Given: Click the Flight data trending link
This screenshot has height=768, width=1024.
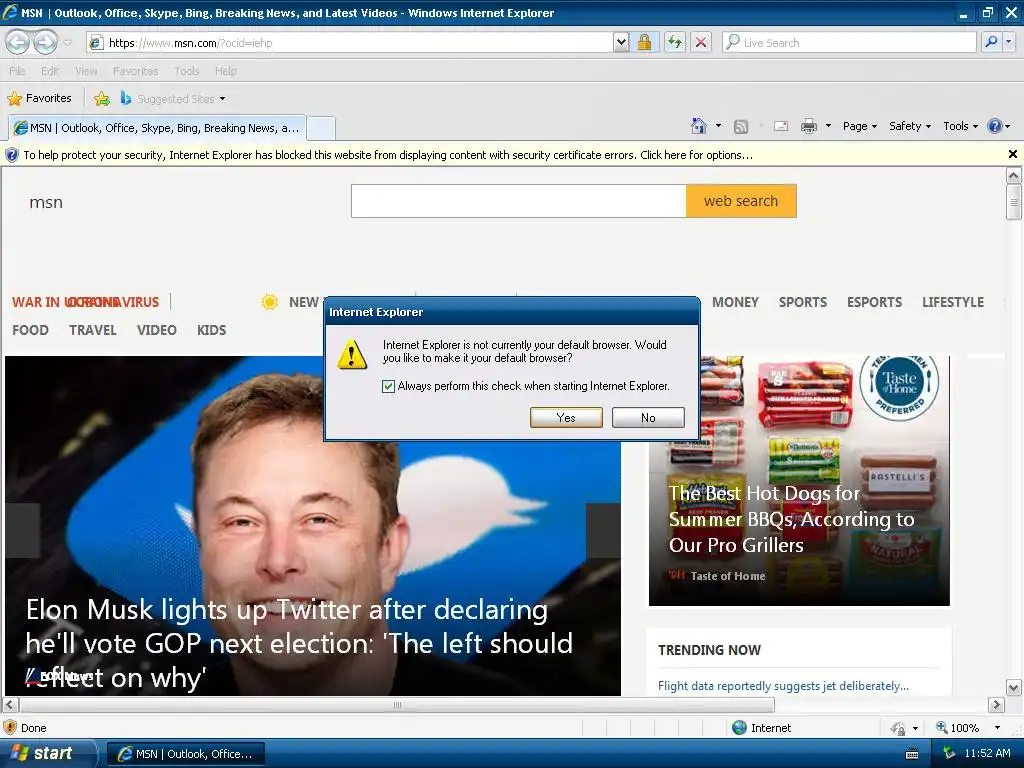Looking at the screenshot, I should [x=783, y=686].
